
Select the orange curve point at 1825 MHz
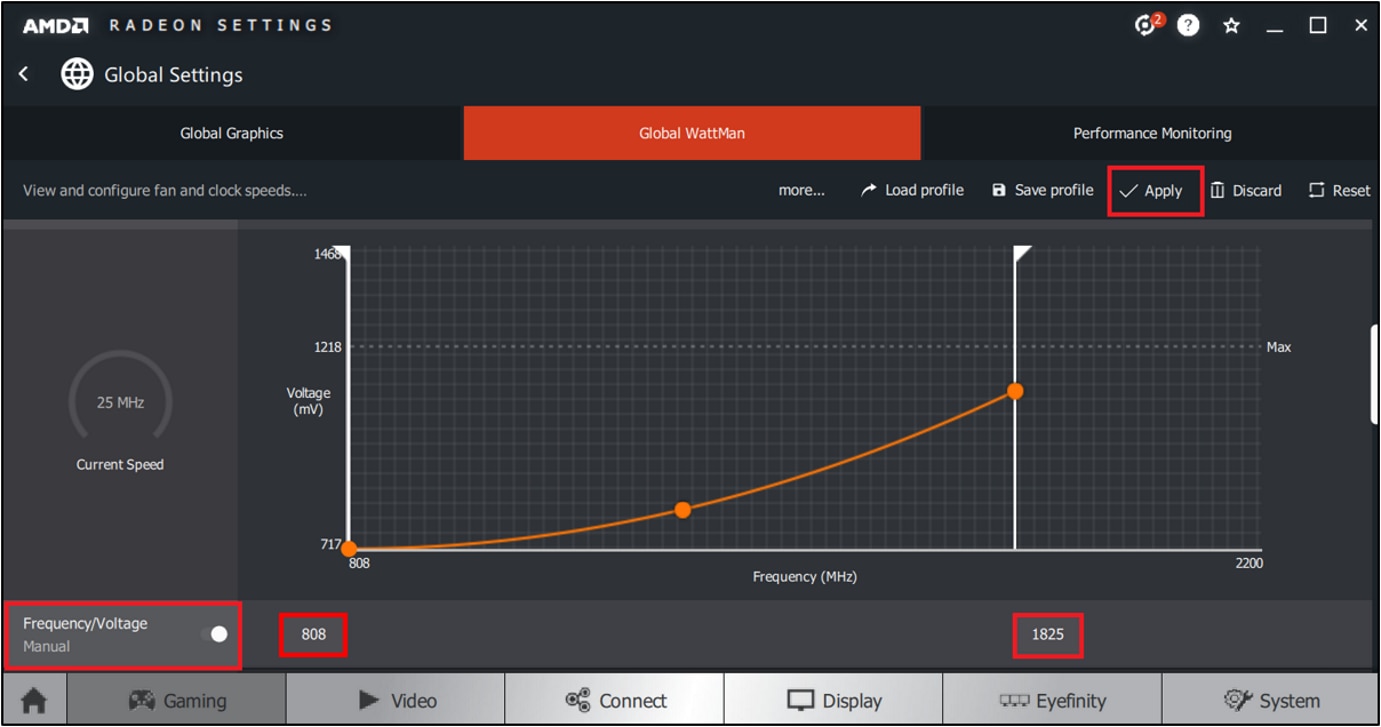click(x=1015, y=391)
